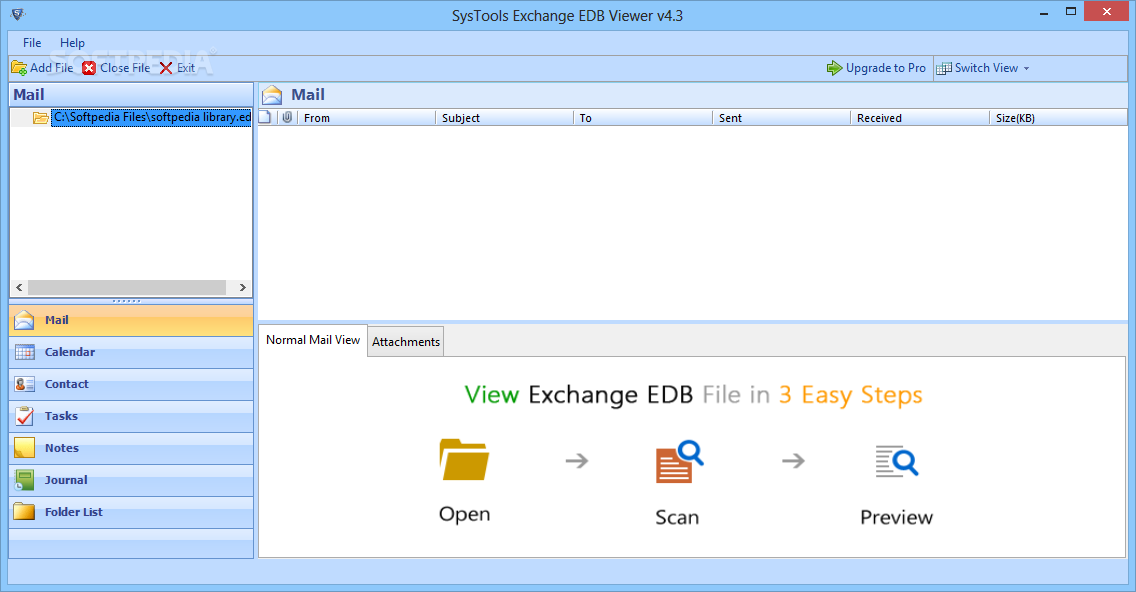Select the Journal navigation label
The width and height of the screenshot is (1136, 592).
66,480
